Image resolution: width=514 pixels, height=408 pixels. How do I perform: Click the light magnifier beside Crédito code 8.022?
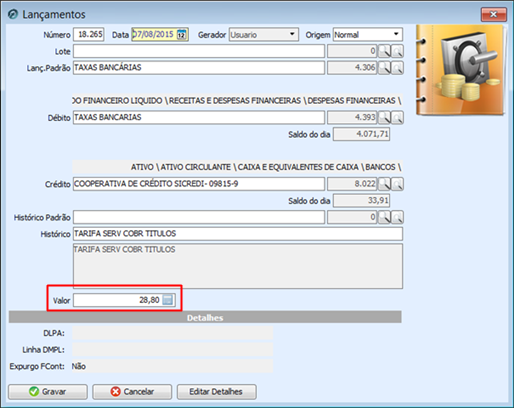397,184
